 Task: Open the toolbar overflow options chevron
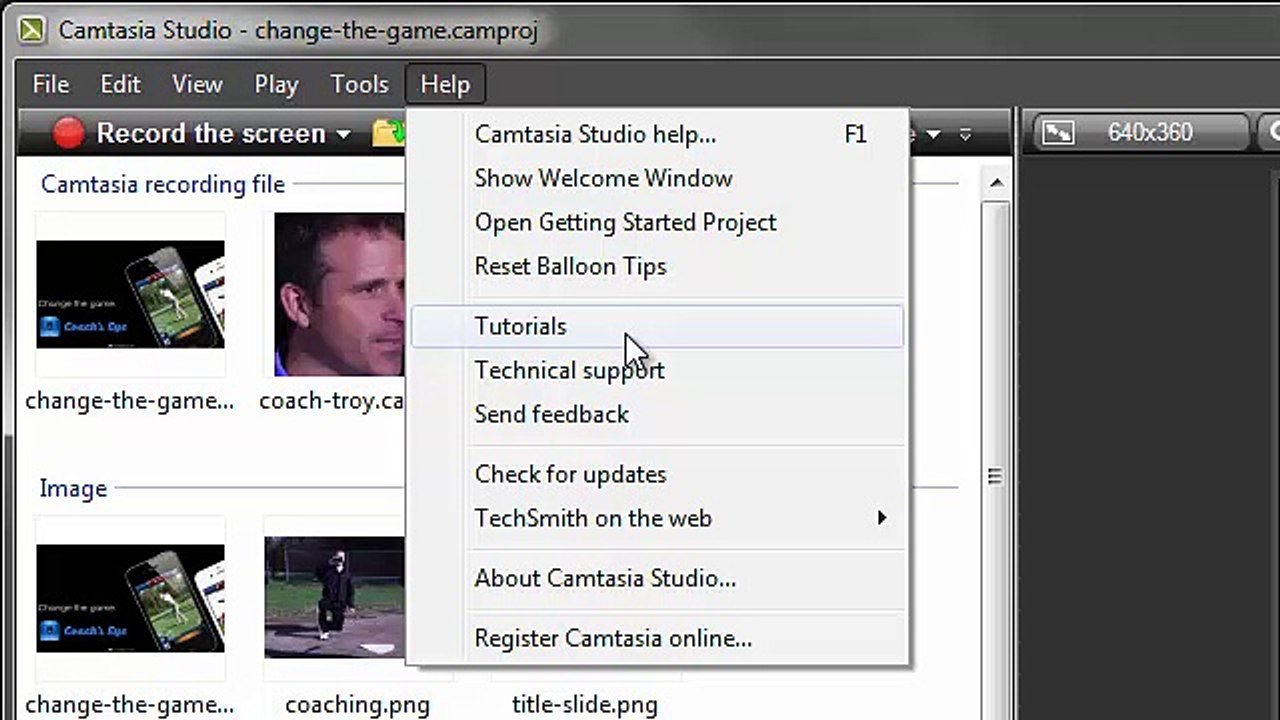point(965,134)
